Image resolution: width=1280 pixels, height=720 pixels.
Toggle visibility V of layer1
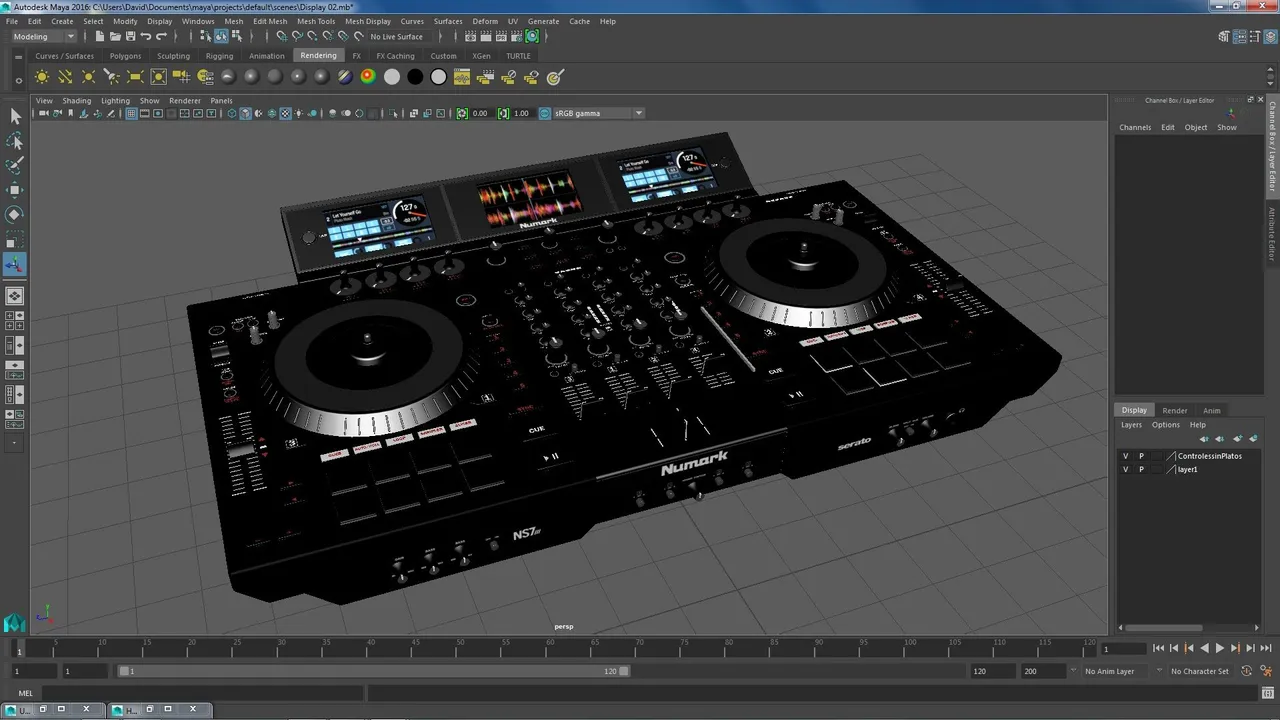pyautogui.click(x=1125, y=469)
